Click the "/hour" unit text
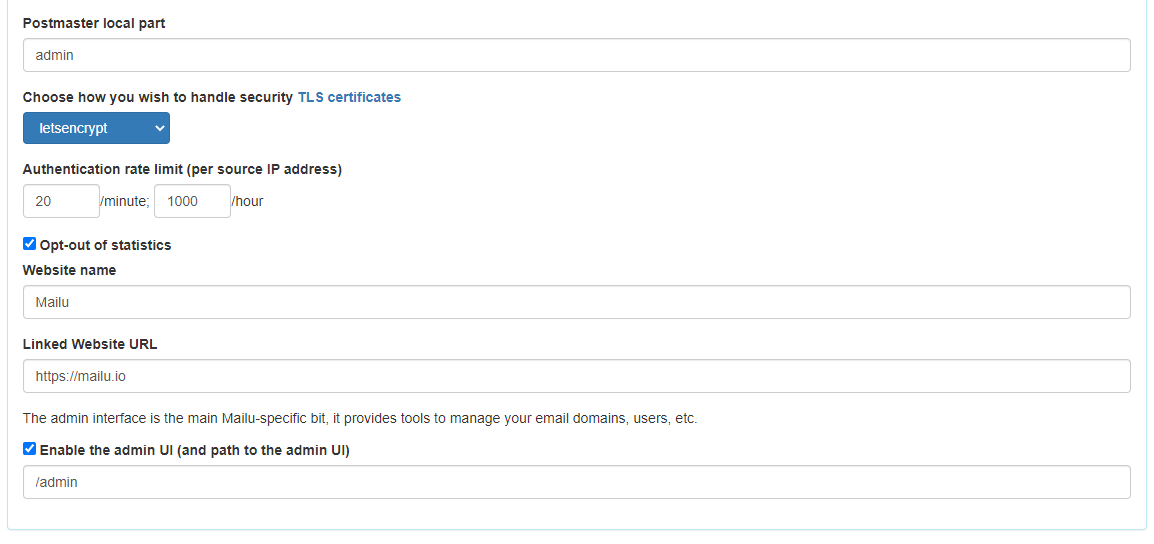This screenshot has height=544, width=1154. click(247, 201)
